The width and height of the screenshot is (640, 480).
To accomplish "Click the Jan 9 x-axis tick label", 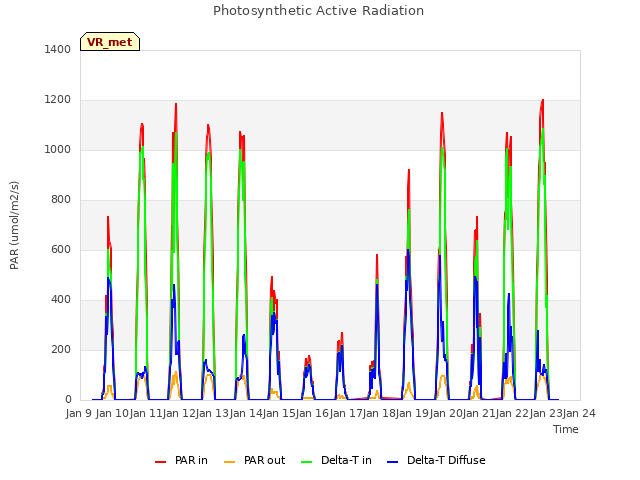I will pyautogui.click(x=79, y=413).
